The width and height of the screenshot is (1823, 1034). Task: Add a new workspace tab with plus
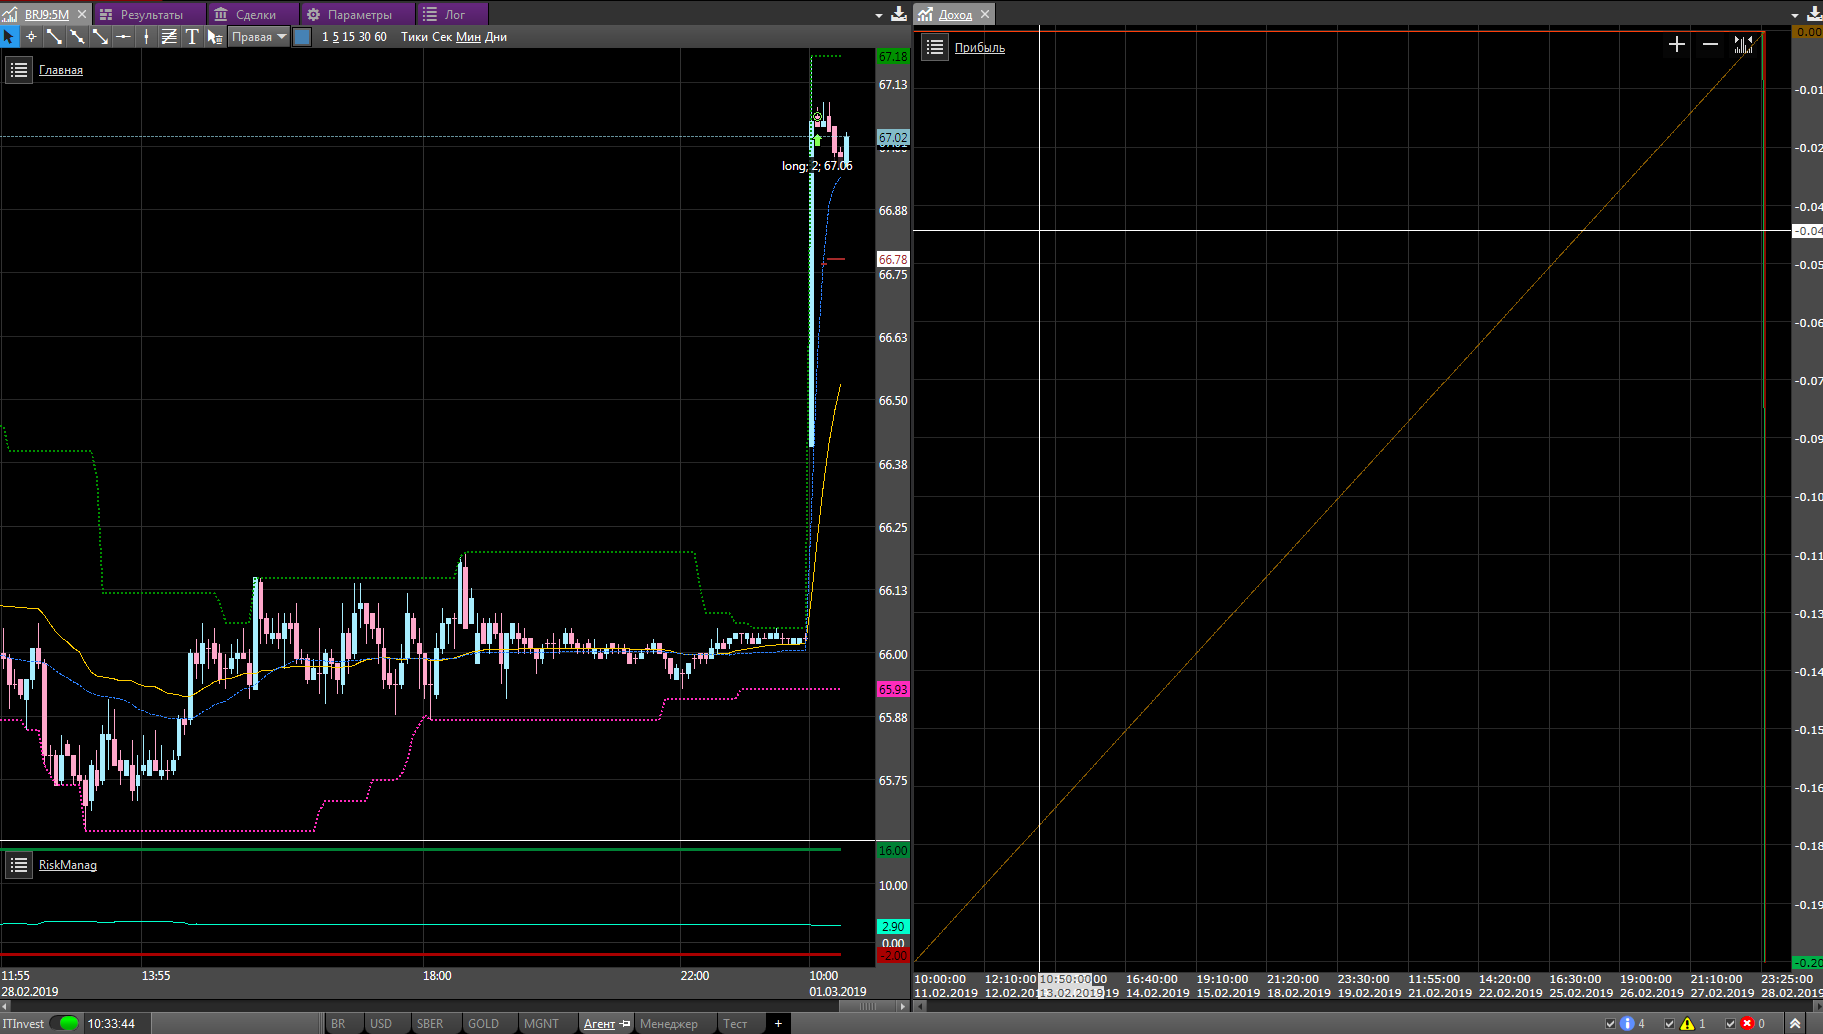click(778, 1023)
